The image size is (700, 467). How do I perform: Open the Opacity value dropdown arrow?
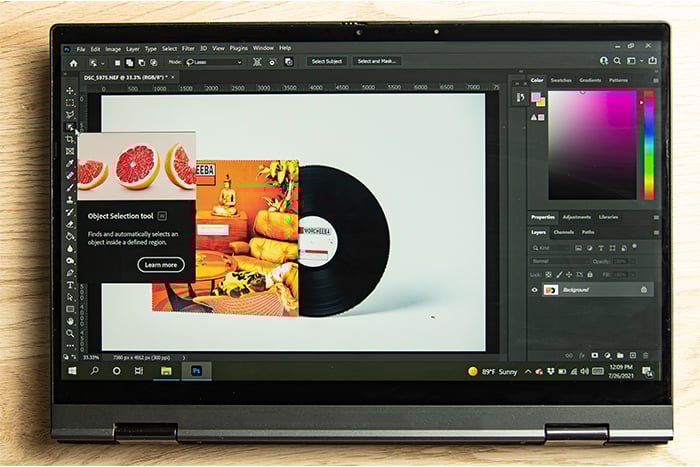coord(632,261)
